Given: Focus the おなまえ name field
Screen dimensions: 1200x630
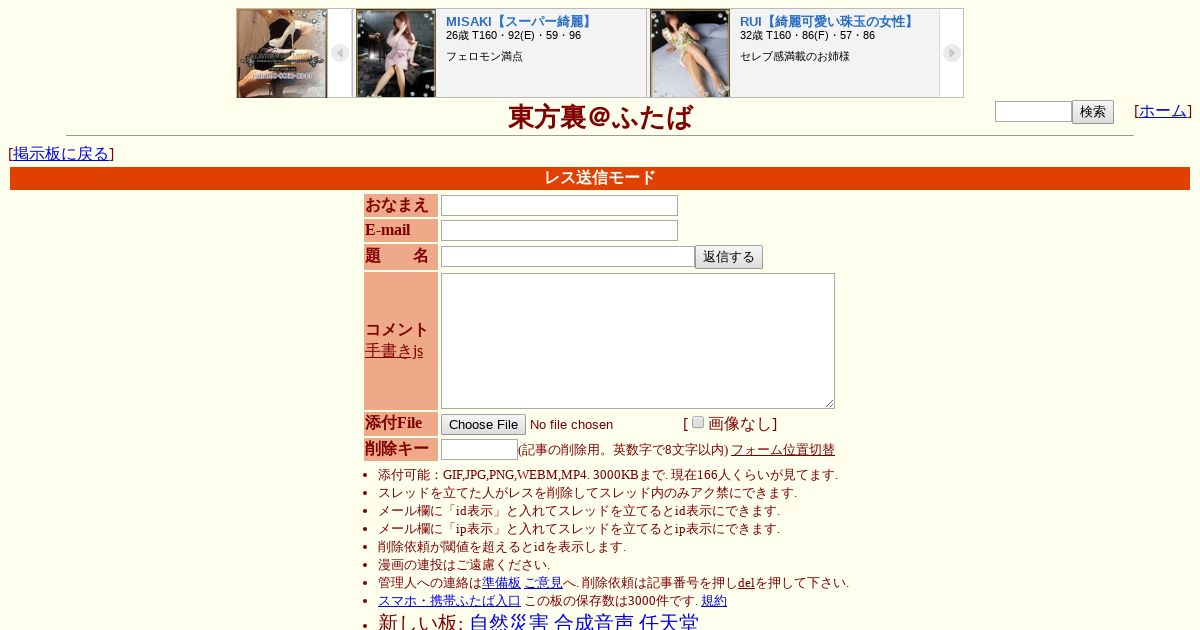Looking at the screenshot, I should pos(559,205).
